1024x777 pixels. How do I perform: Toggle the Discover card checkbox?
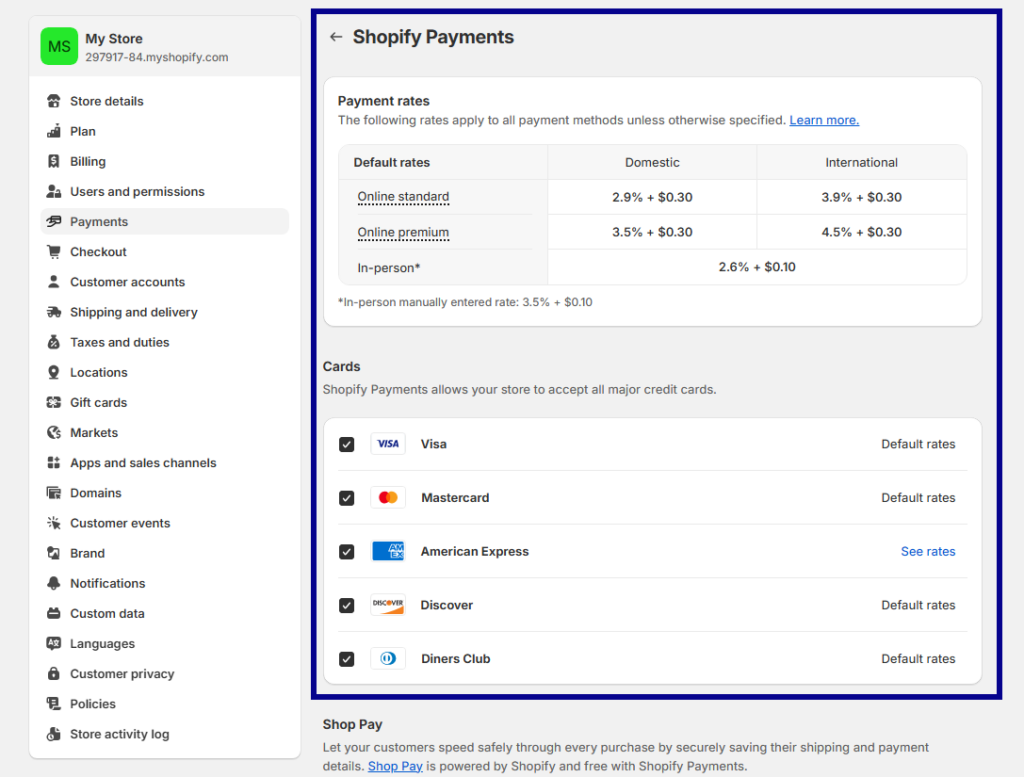pos(347,605)
